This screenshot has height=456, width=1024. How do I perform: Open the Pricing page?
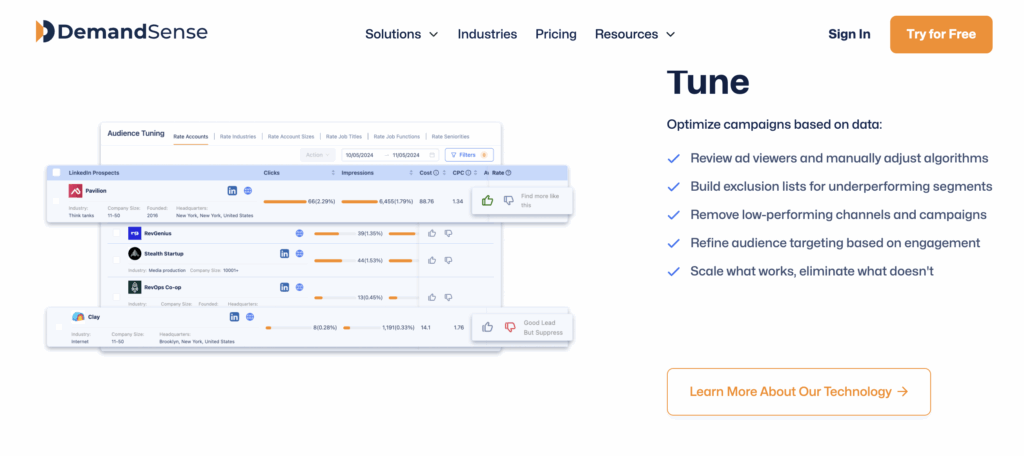556,34
